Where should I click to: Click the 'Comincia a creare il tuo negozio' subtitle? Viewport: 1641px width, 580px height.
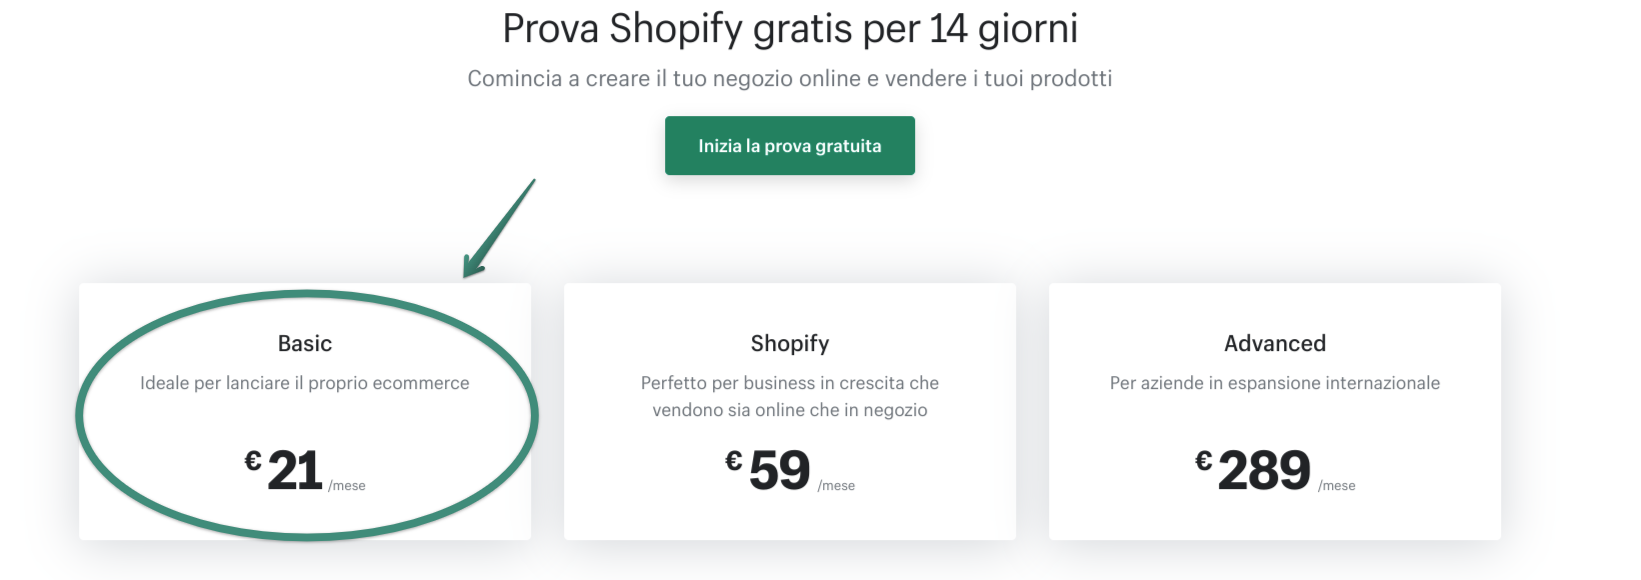tap(790, 79)
